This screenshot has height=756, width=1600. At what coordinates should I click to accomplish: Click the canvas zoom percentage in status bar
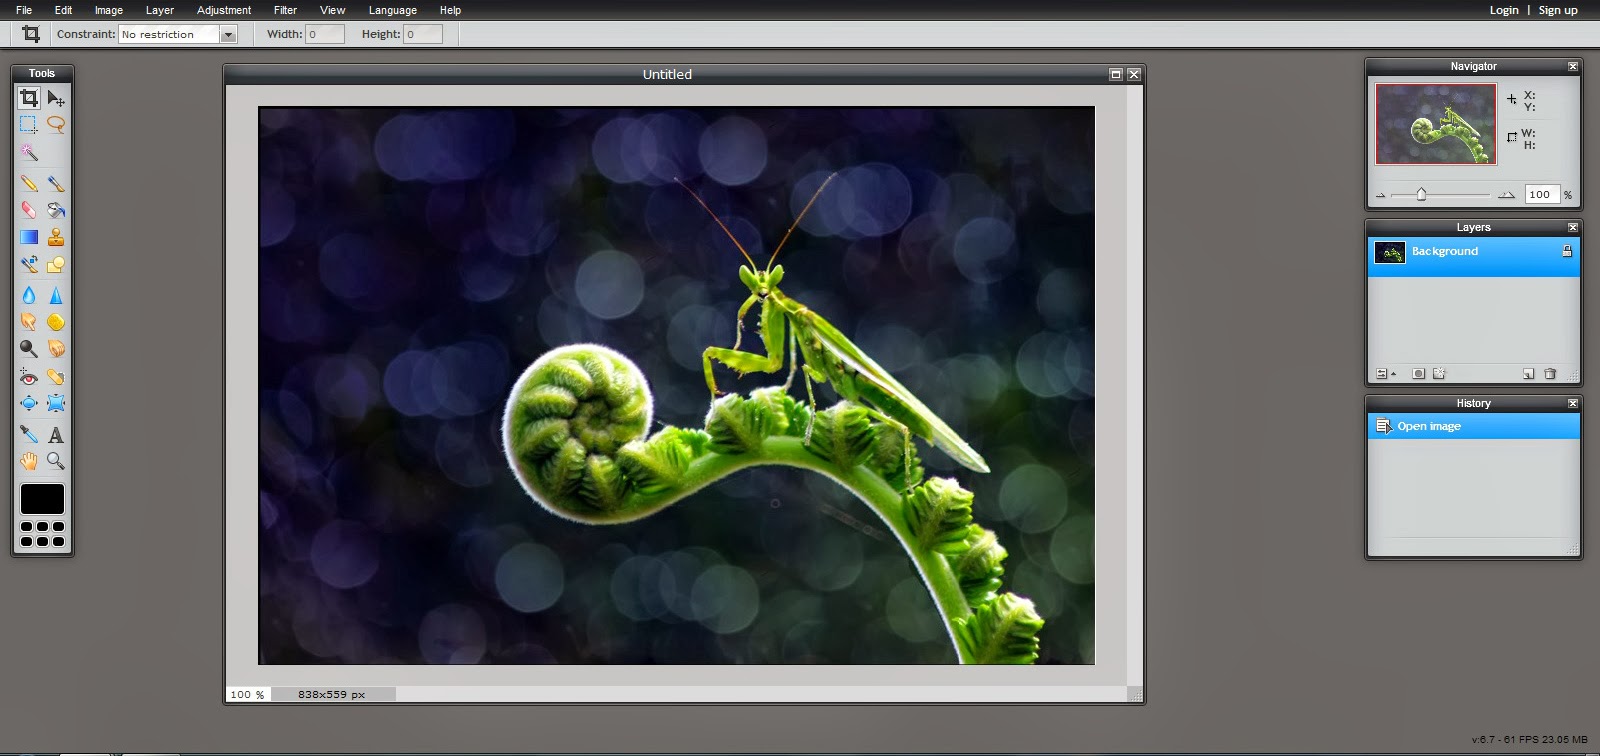click(247, 694)
